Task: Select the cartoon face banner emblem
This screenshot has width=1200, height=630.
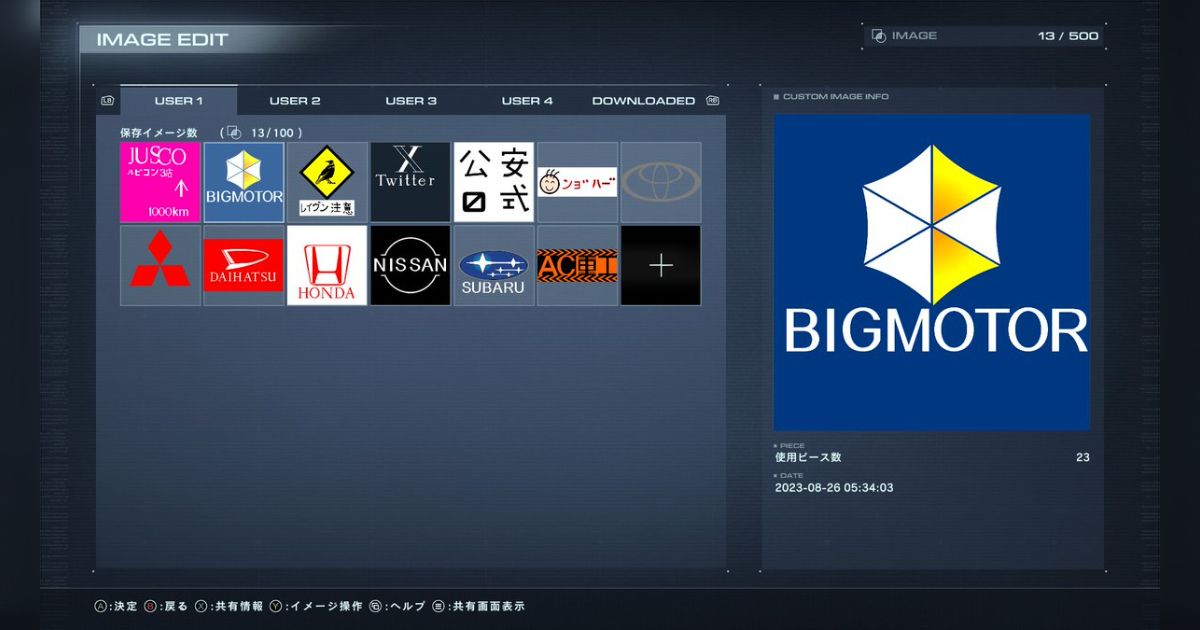Action: pyautogui.click(x=577, y=182)
